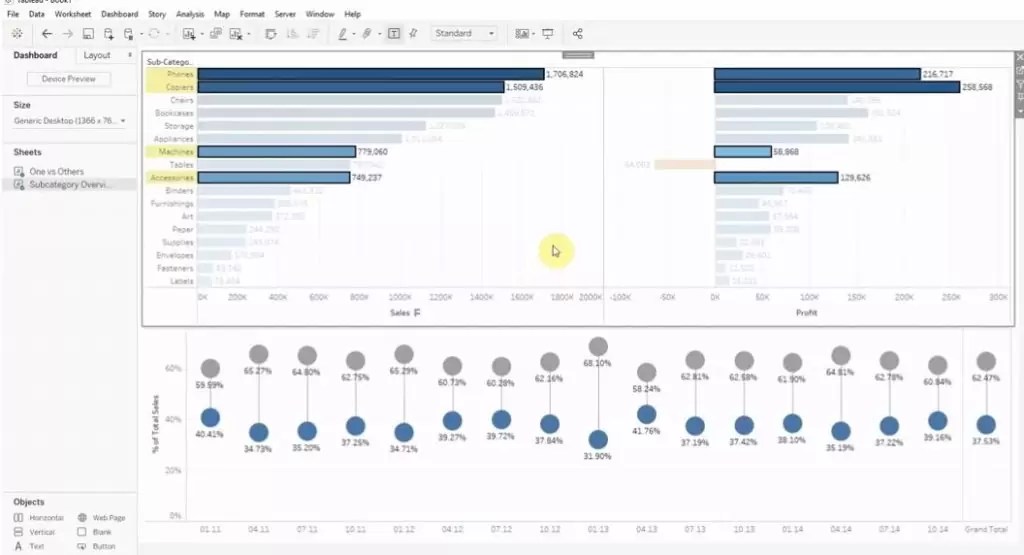
Task: Click the Tableau start page logo icon
Action: [x=17, y=33]
